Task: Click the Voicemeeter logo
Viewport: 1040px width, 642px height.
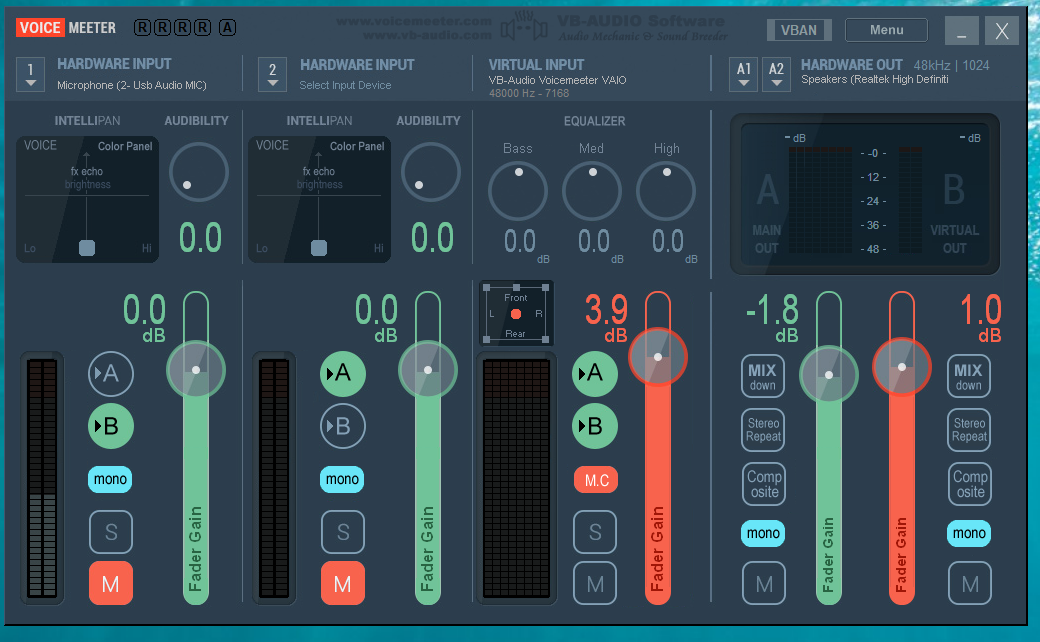Action: pos(66,28)
